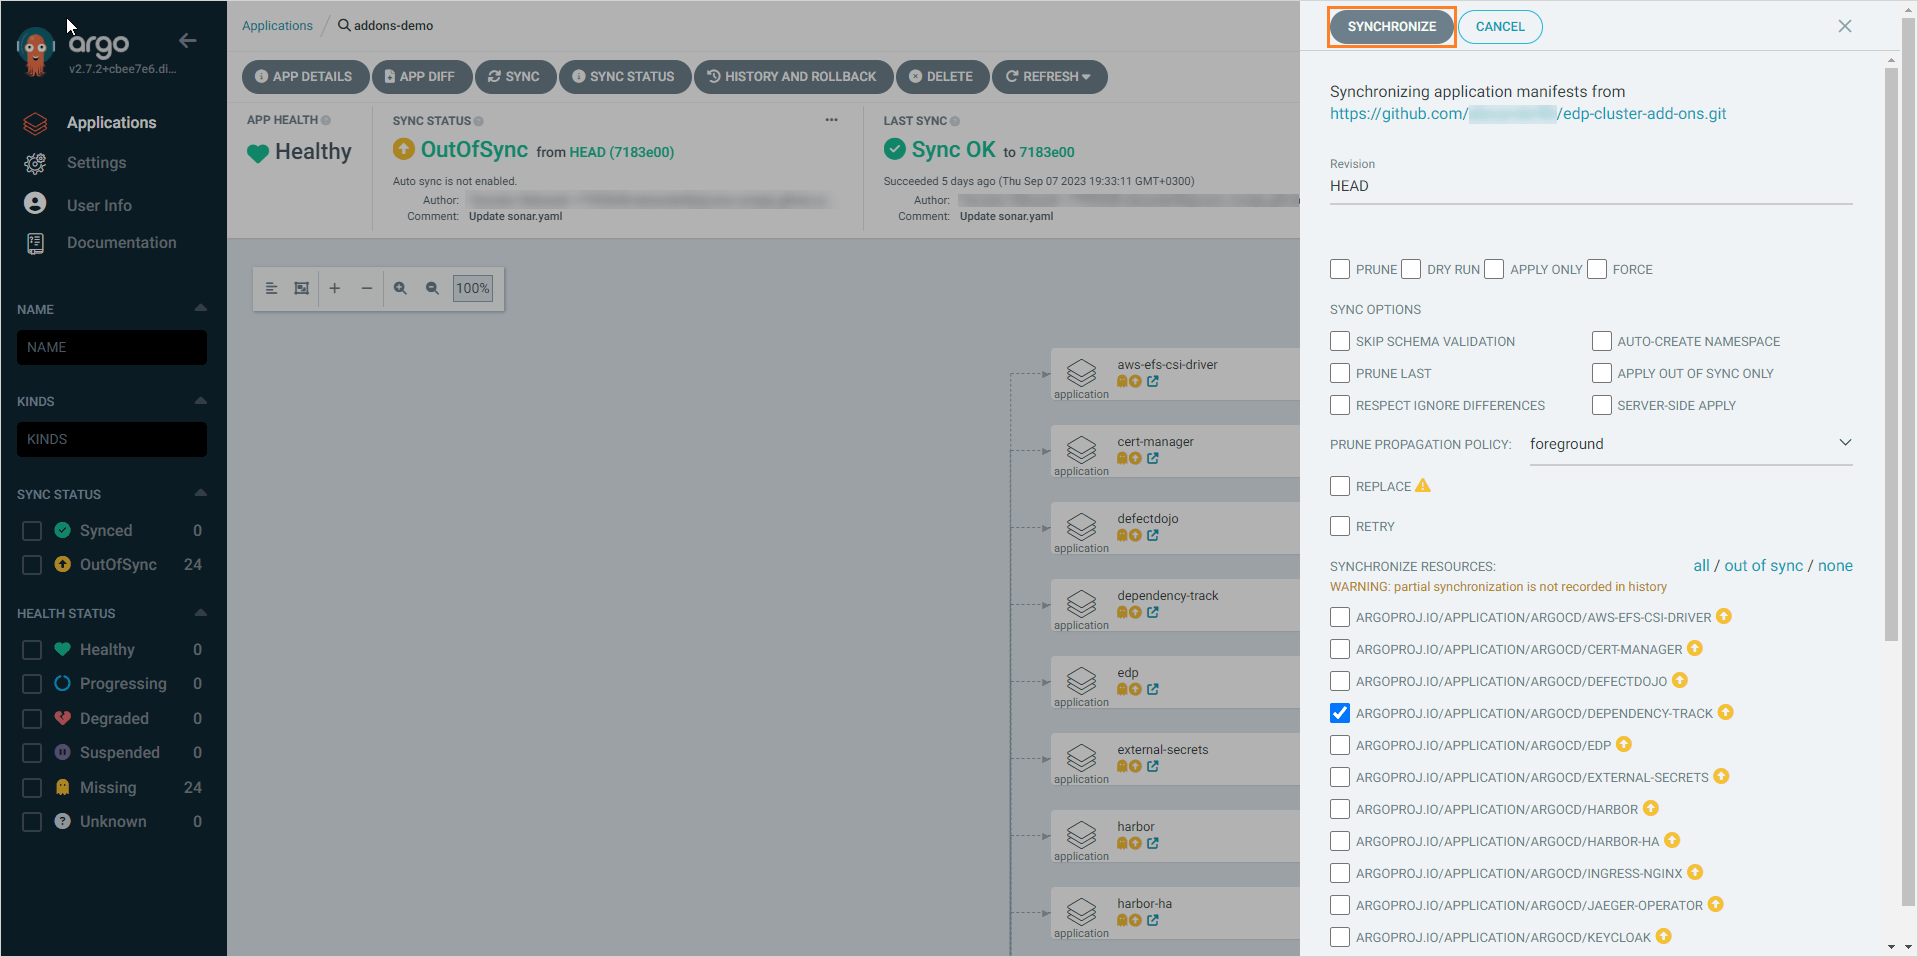Check SKIP SCHEMA VALIDATION option

point(1340,341)
